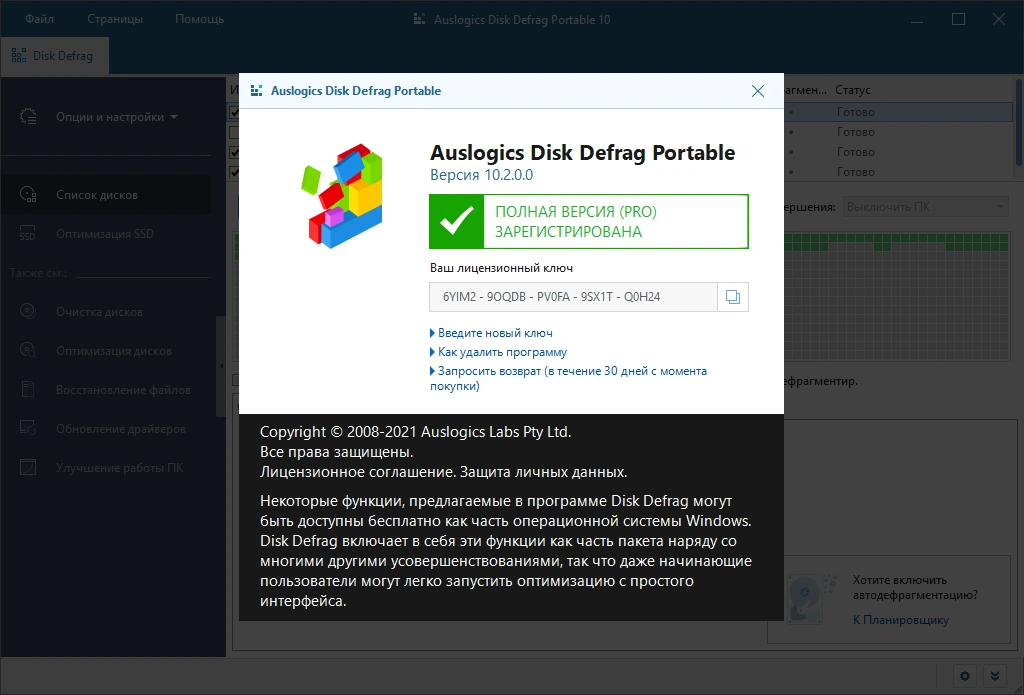This screenshot has height=695, width=1024.
Task: Click the settings gear button in the bottom bar
Action: (x=965, y=676)
